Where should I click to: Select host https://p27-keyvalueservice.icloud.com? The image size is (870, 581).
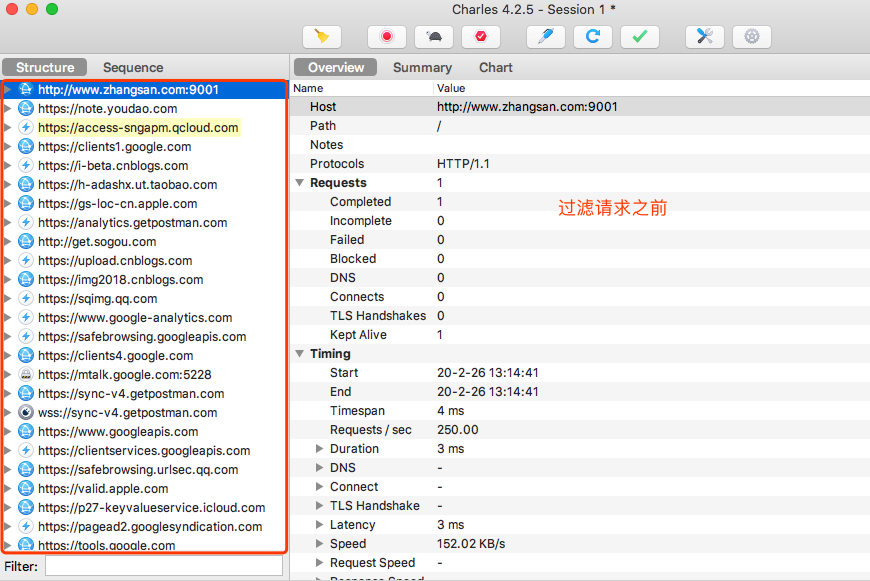151,507
